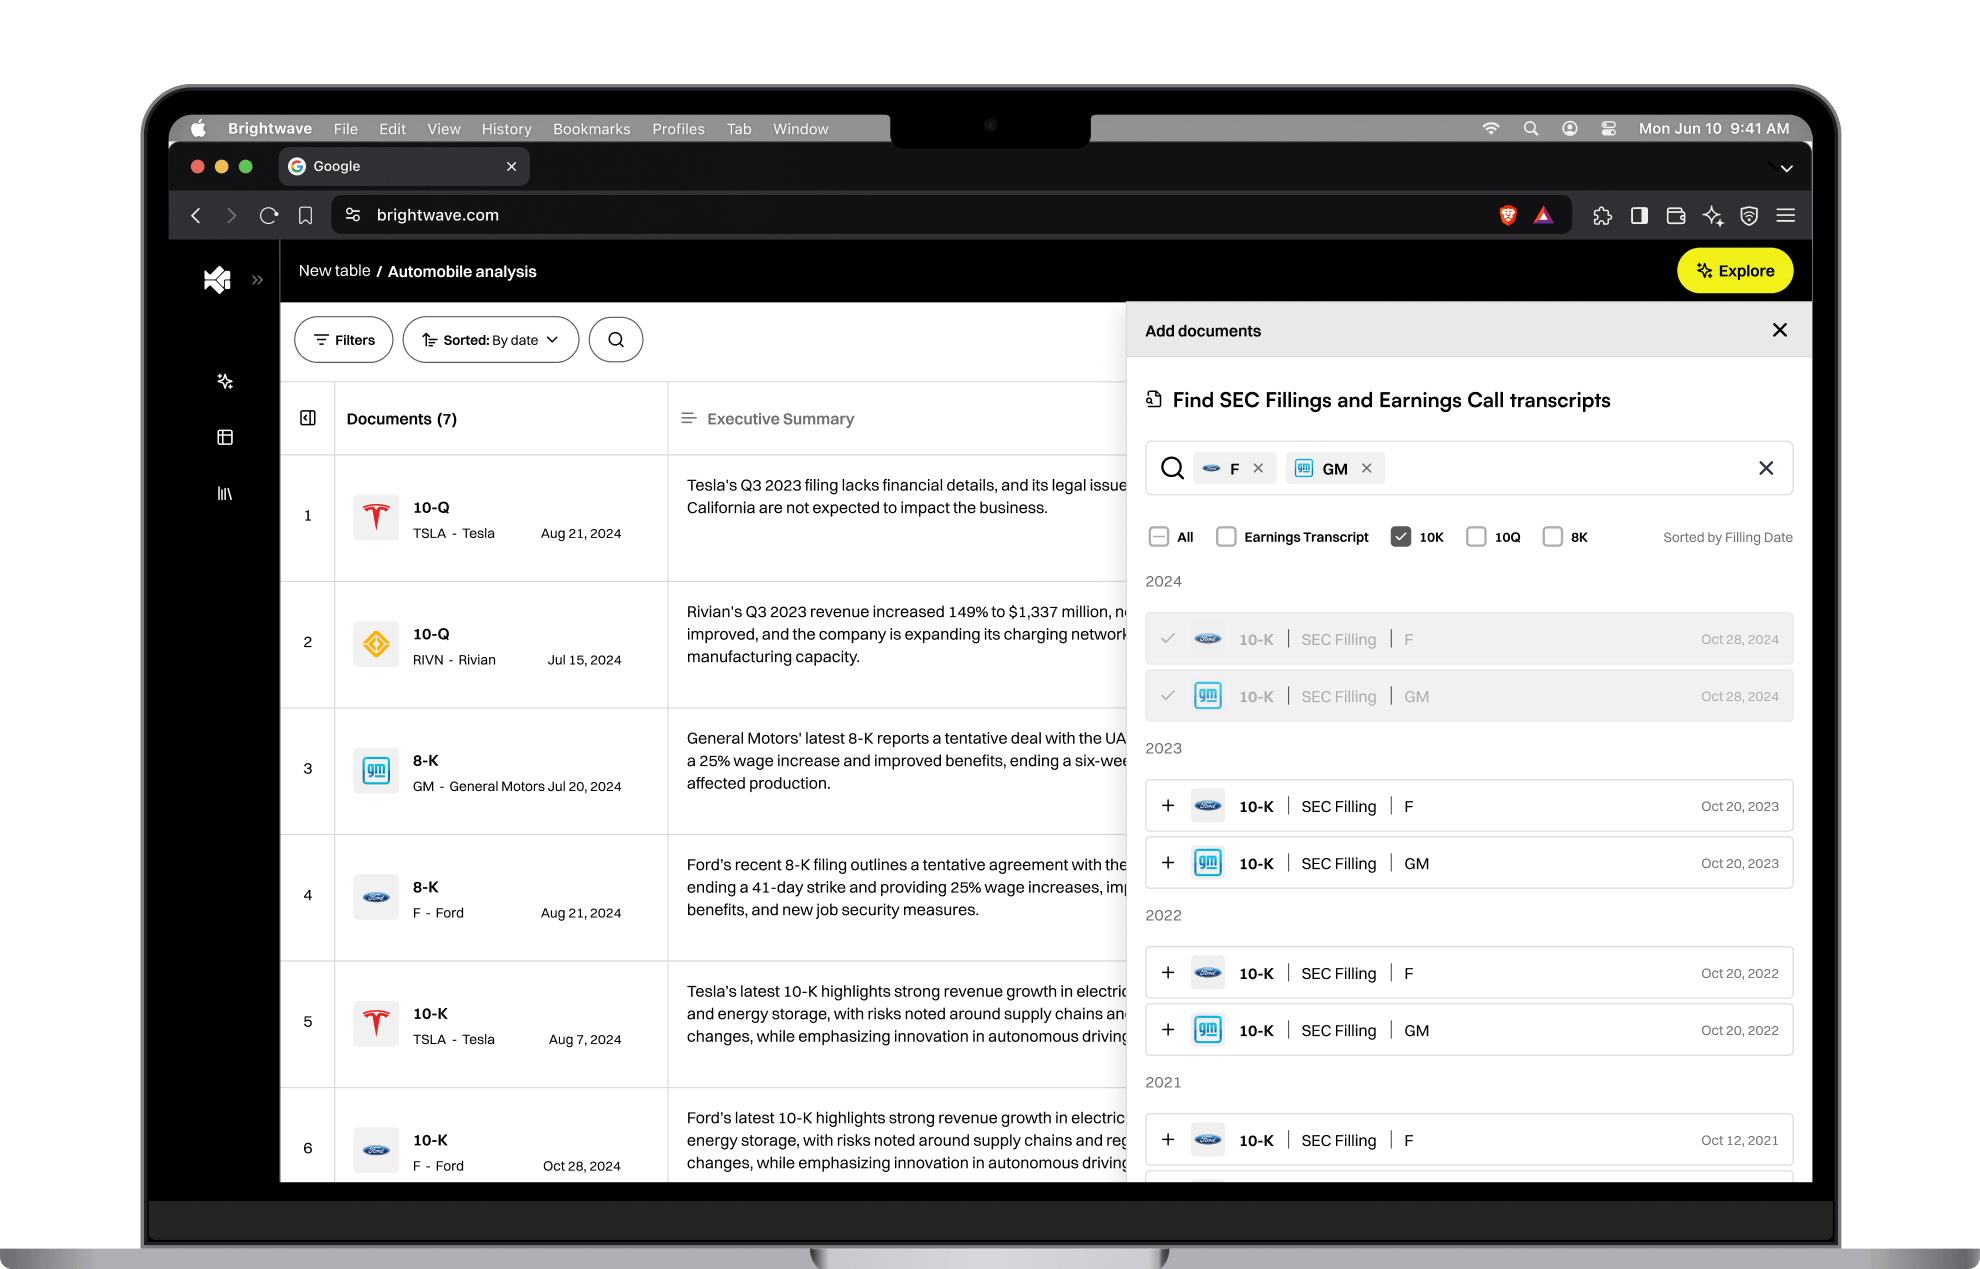Add the 2023 Ford 10-K filing
The height and width of the screenshot is (1269, 1980).
pyautogui.click(x=1168, y=806)
